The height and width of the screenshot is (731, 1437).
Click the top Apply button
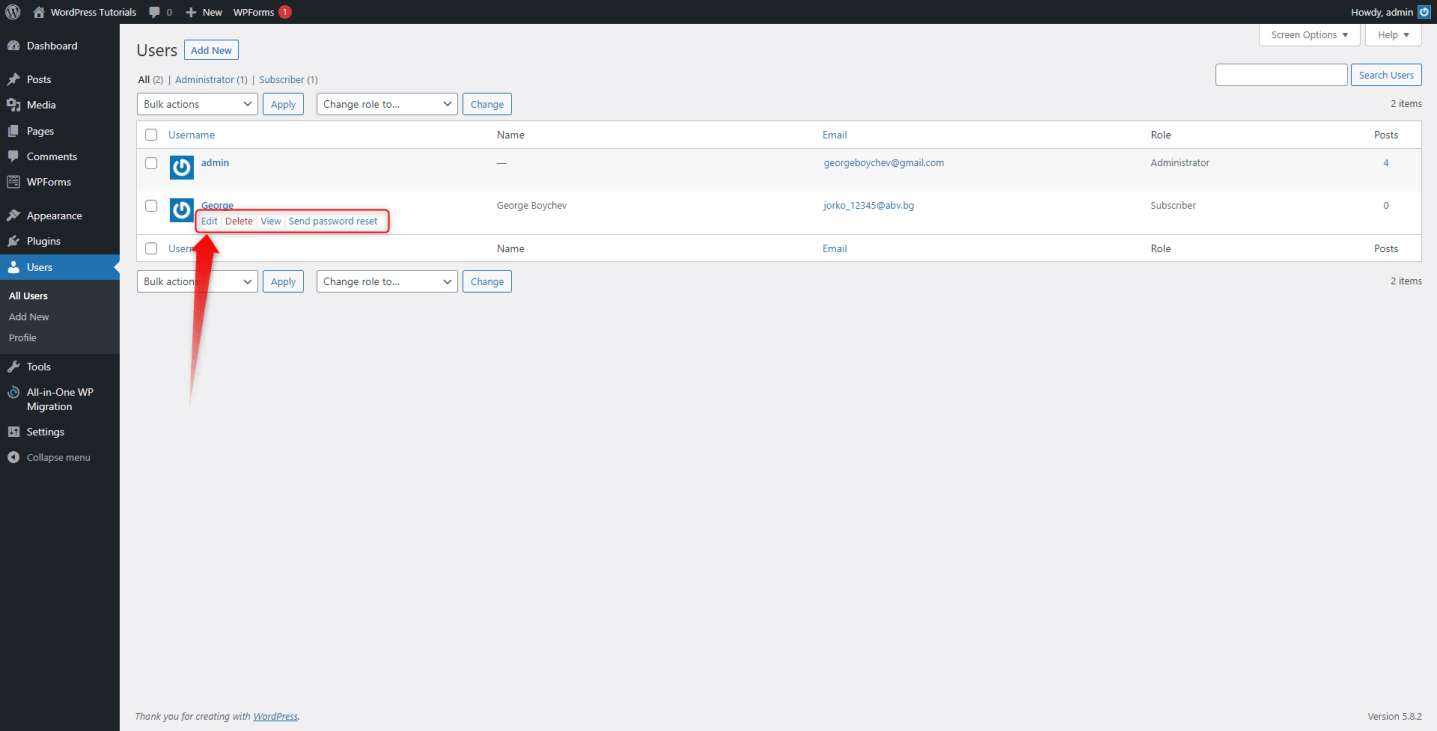tap(284, 104)
